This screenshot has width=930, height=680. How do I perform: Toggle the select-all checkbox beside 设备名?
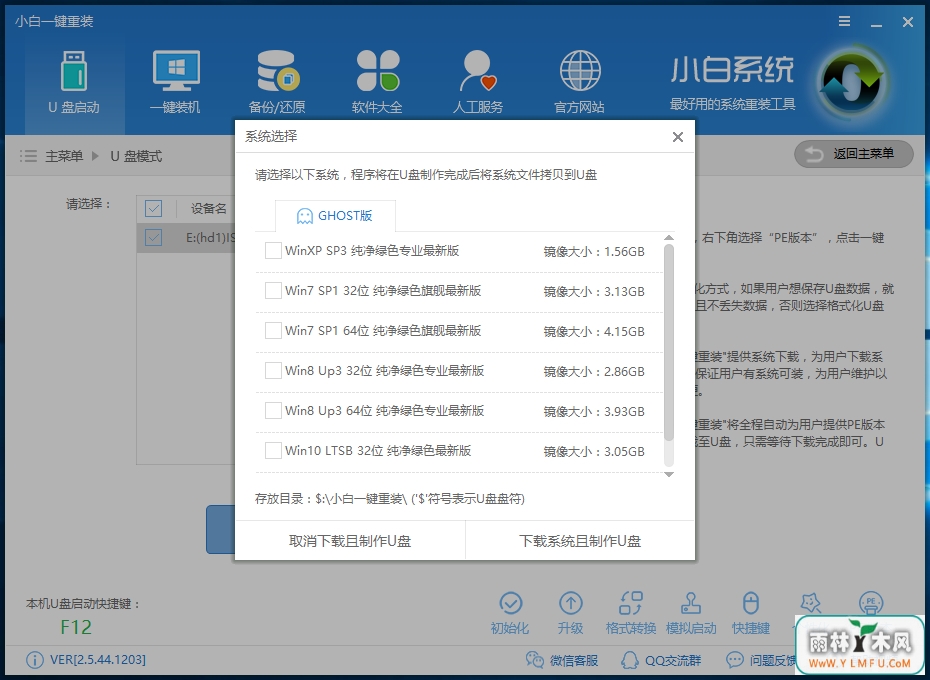click(154, 208)
